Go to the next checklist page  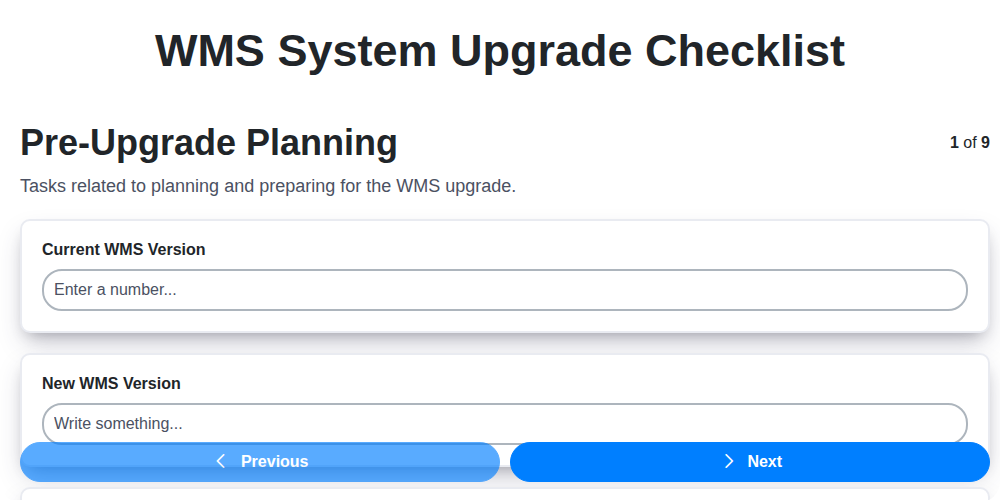pyautogui.click(x=750, y=462)
